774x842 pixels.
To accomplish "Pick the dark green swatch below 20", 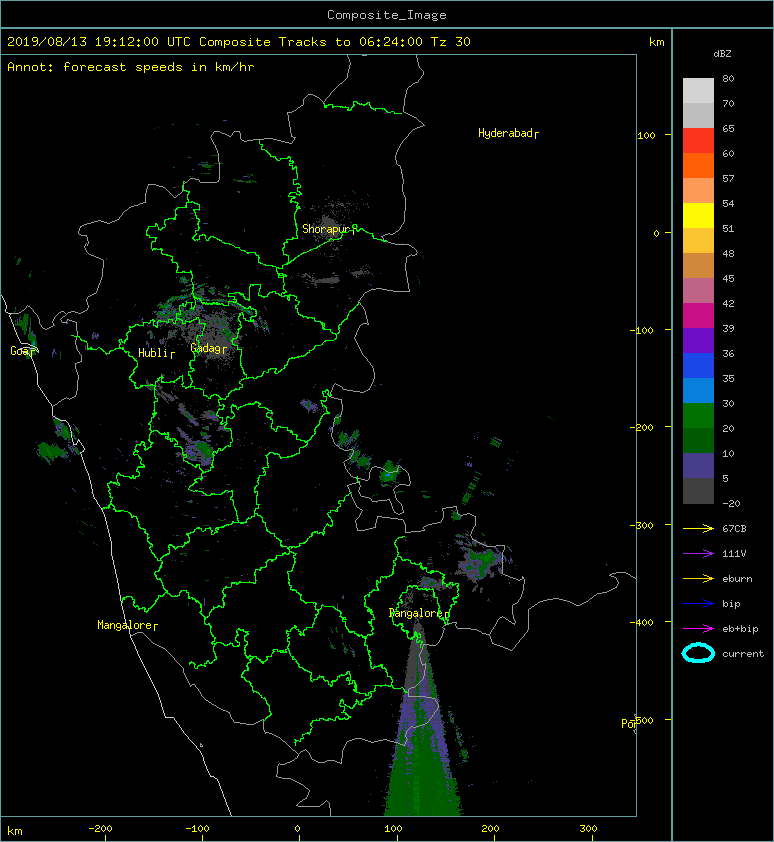I will tap(698, 440).
